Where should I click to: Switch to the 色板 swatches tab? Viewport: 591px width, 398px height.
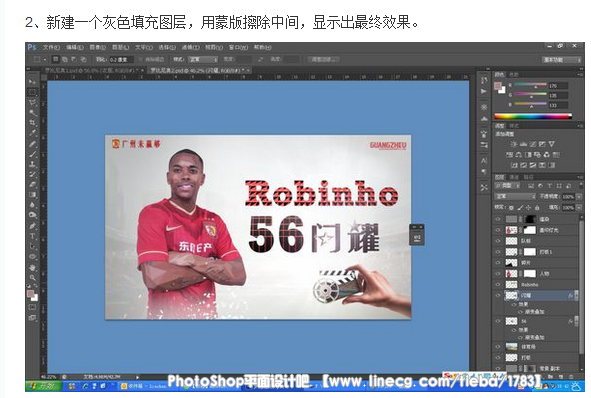514,75
